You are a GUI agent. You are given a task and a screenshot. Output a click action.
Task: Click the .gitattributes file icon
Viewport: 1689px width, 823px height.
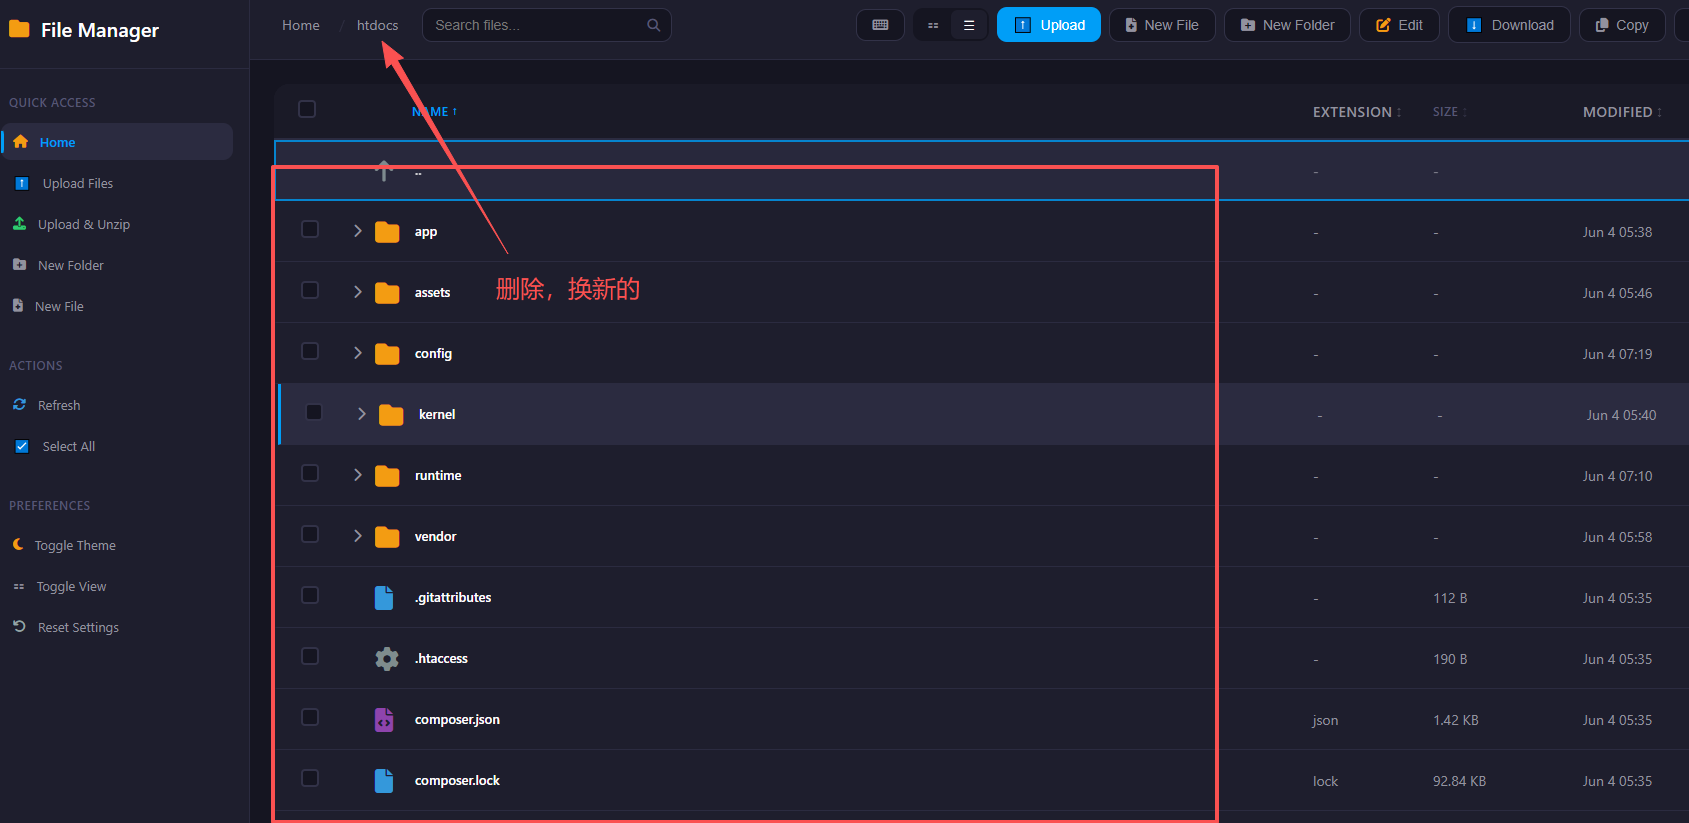[x=384, y=598]
